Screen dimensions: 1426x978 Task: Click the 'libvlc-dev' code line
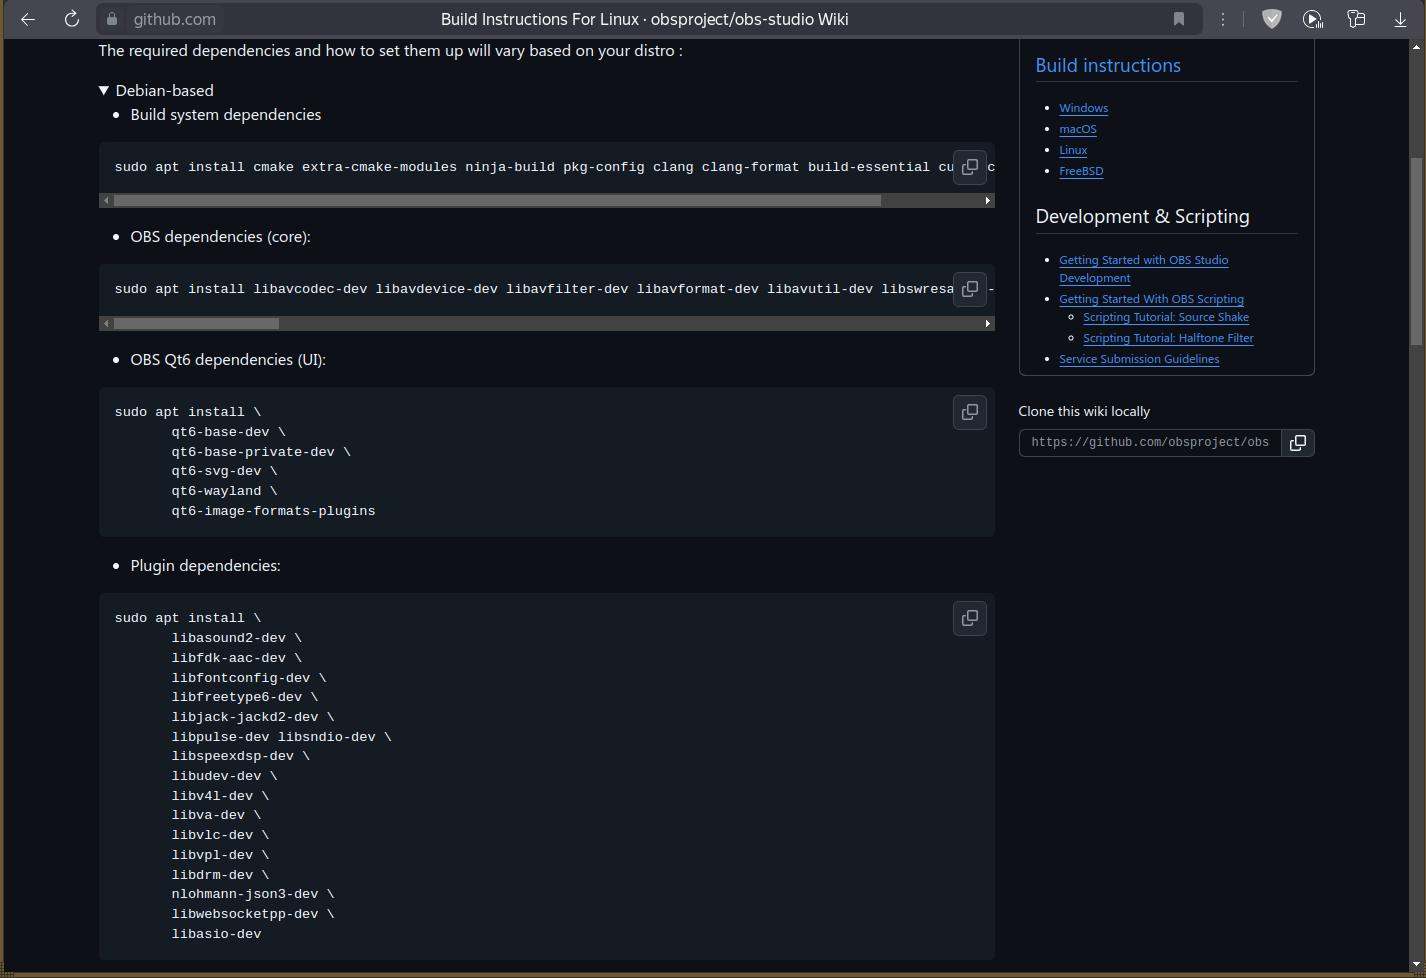(220, 835)
